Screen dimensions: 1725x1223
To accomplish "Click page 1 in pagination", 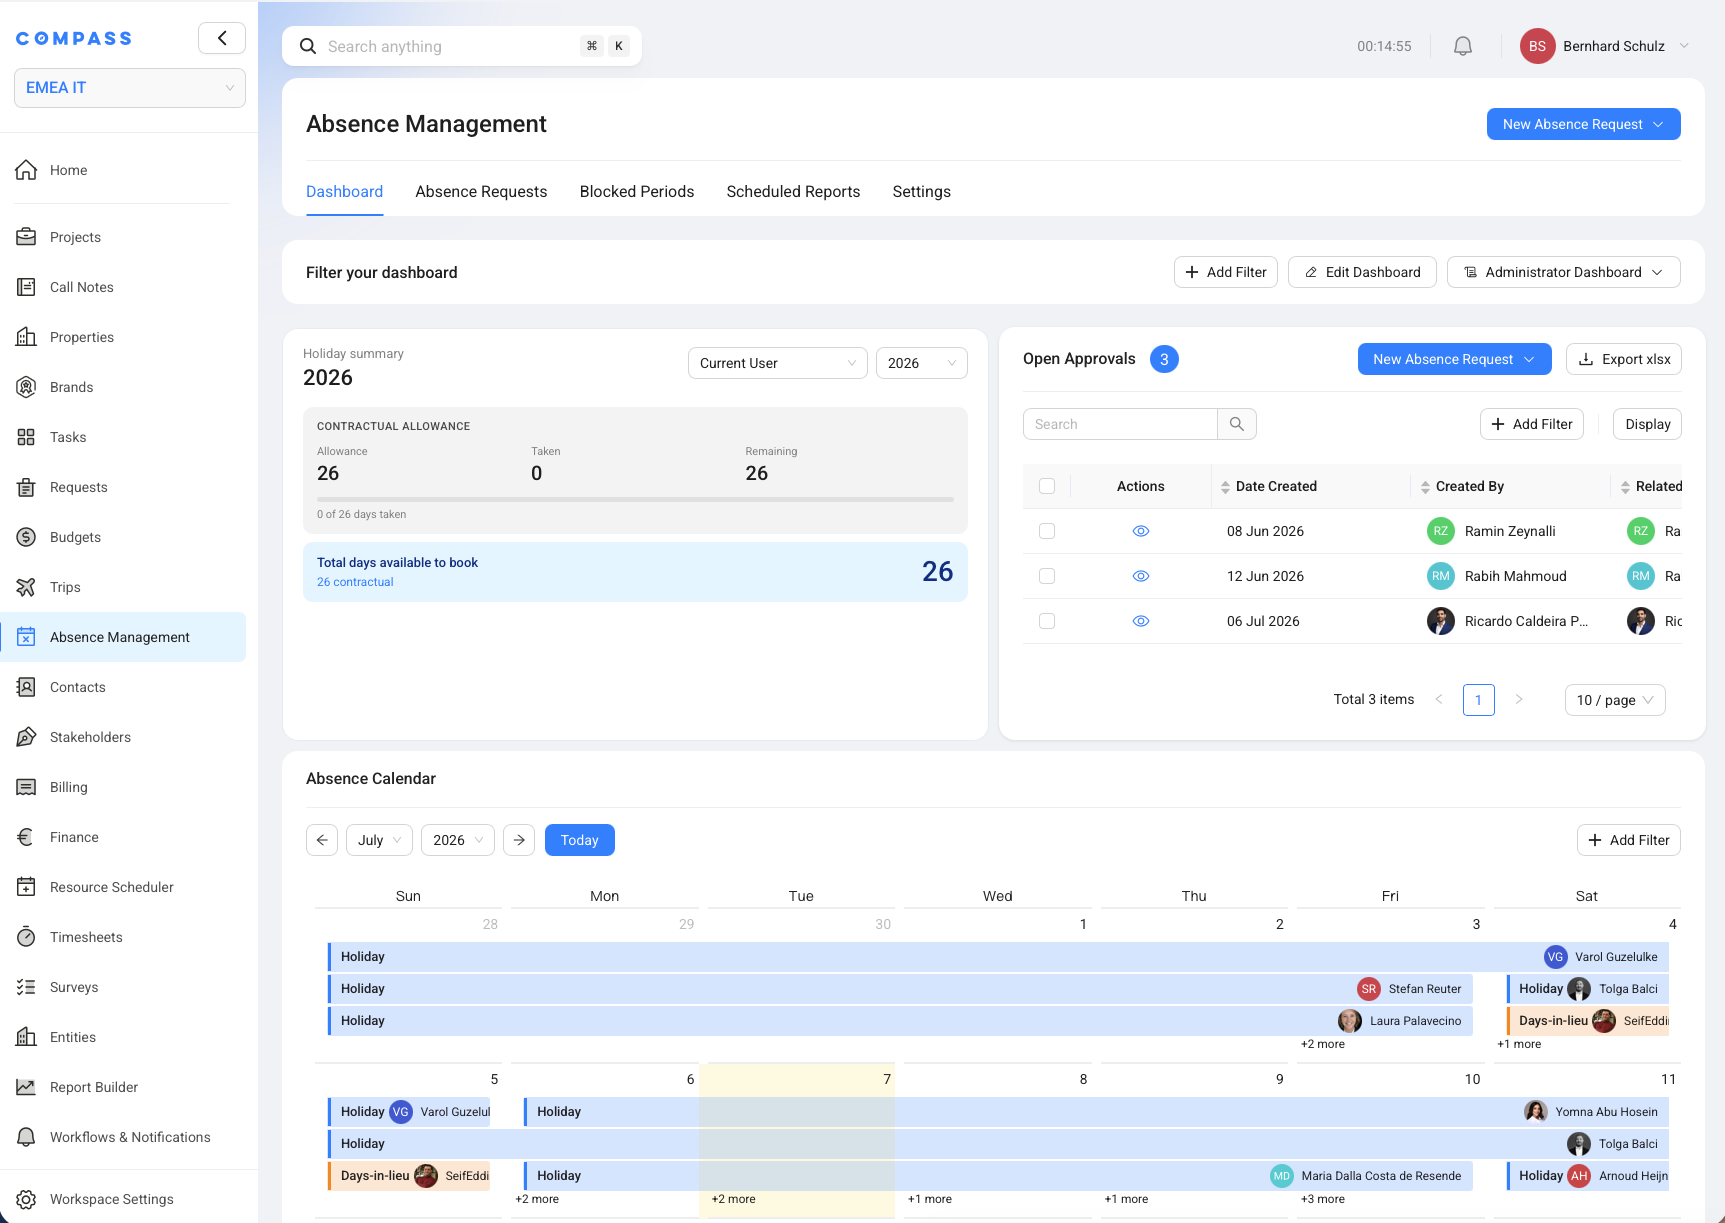I will pyautogui.click(x=1478, y=700).
